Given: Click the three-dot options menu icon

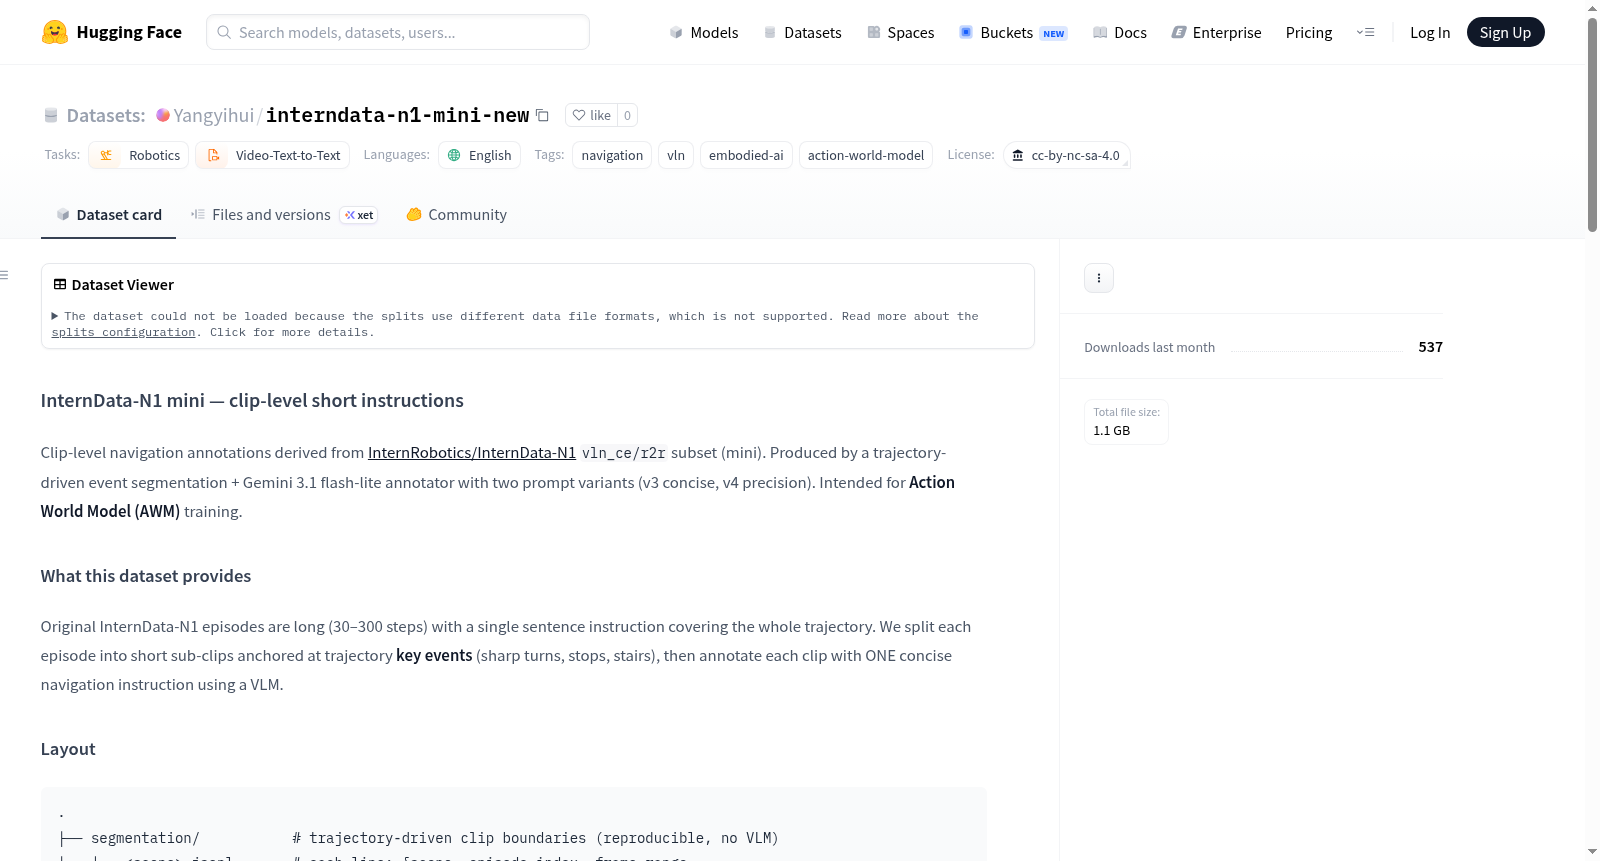Looking at the screenshot, I should [1099, 278].
